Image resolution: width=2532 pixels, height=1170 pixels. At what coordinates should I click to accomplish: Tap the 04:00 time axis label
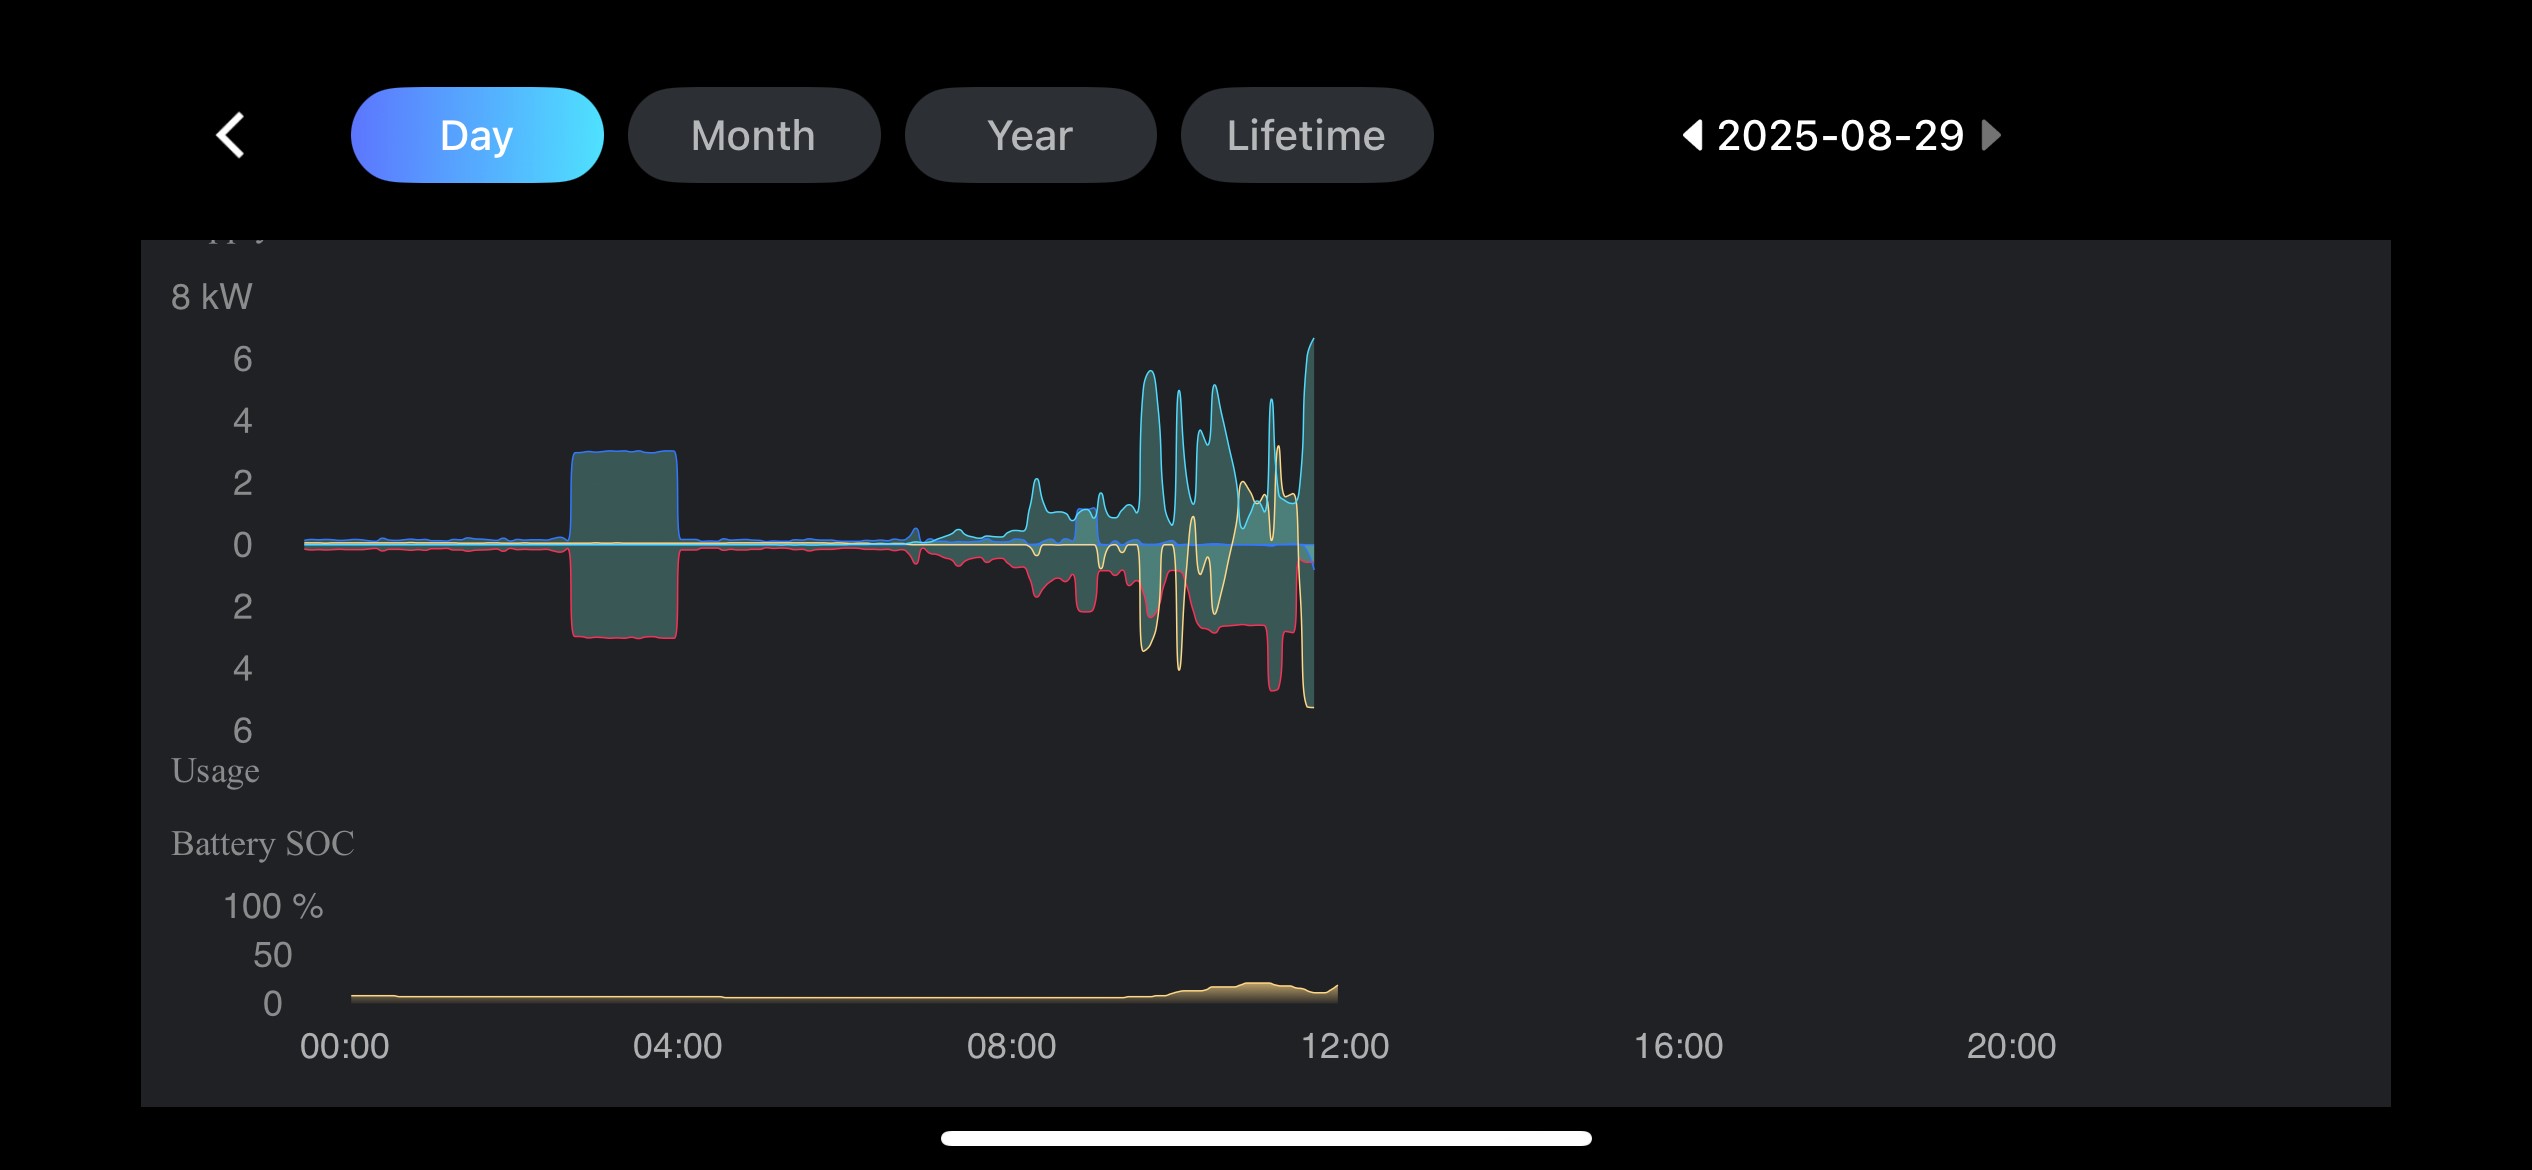677,1046
